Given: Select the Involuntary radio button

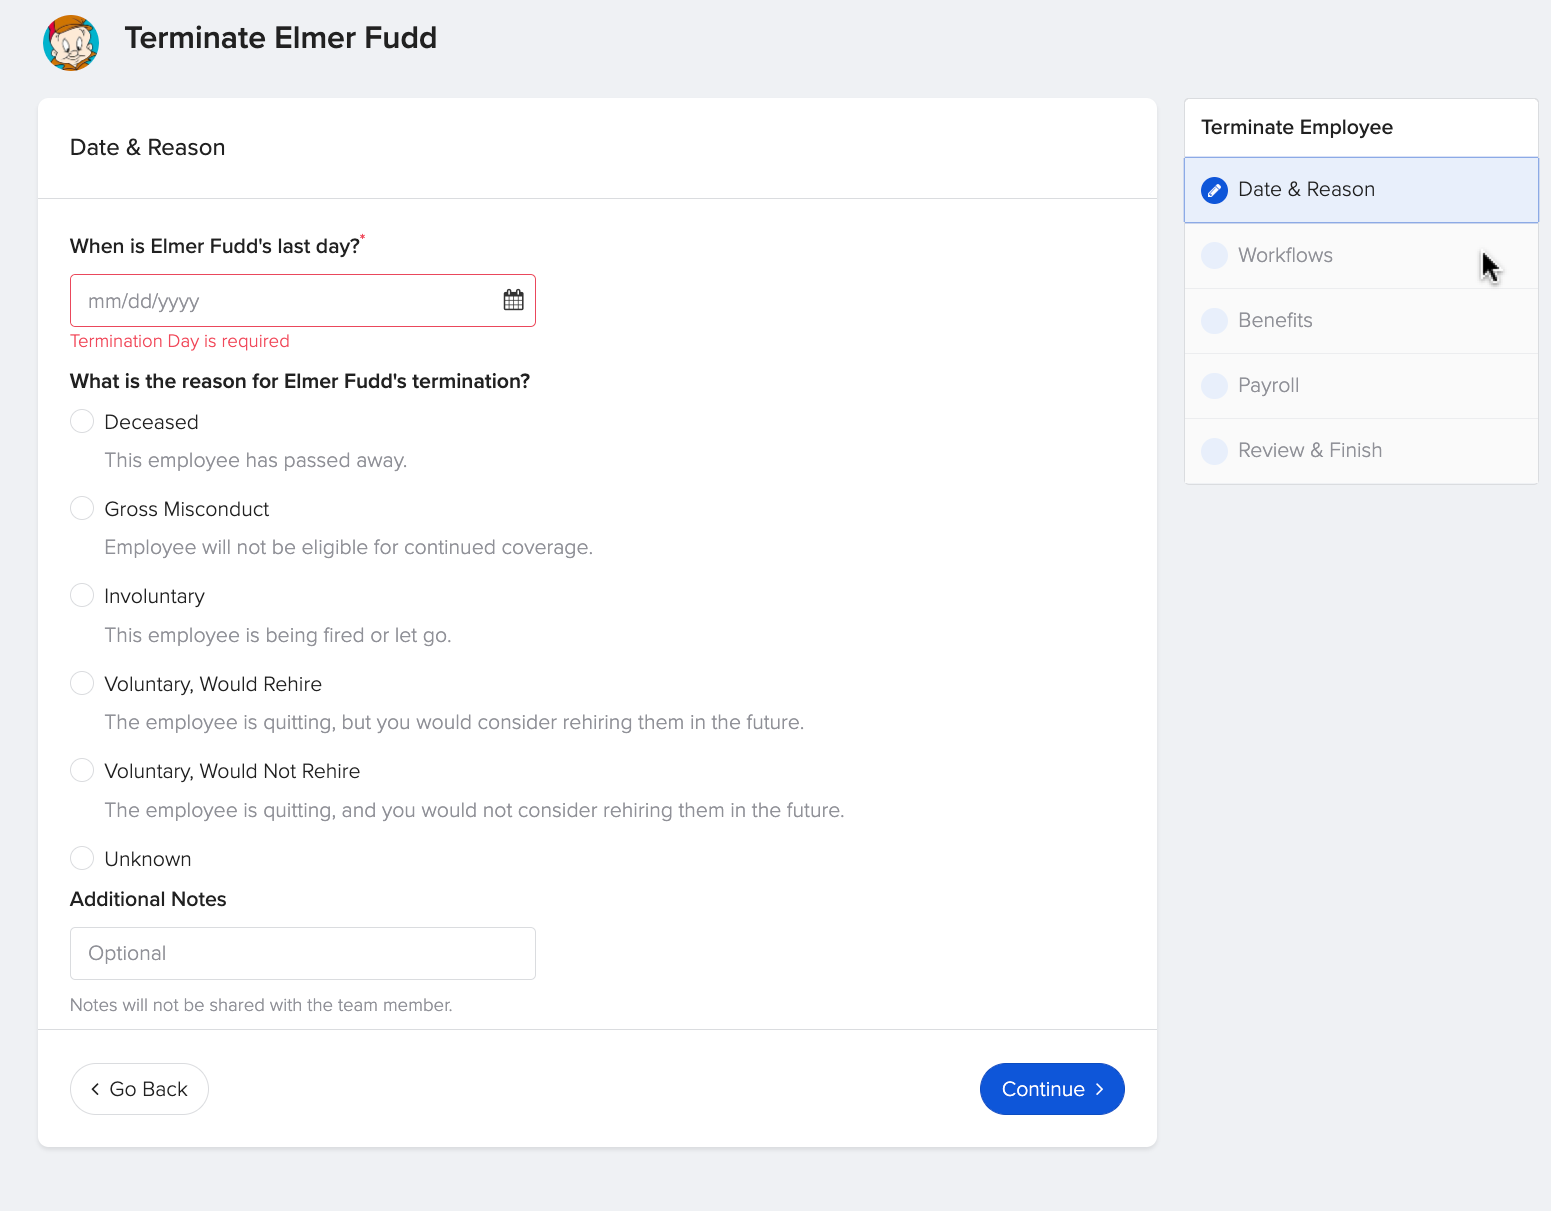Looking at the screenshot, I should pyautogui.click(x=82, y=595).
